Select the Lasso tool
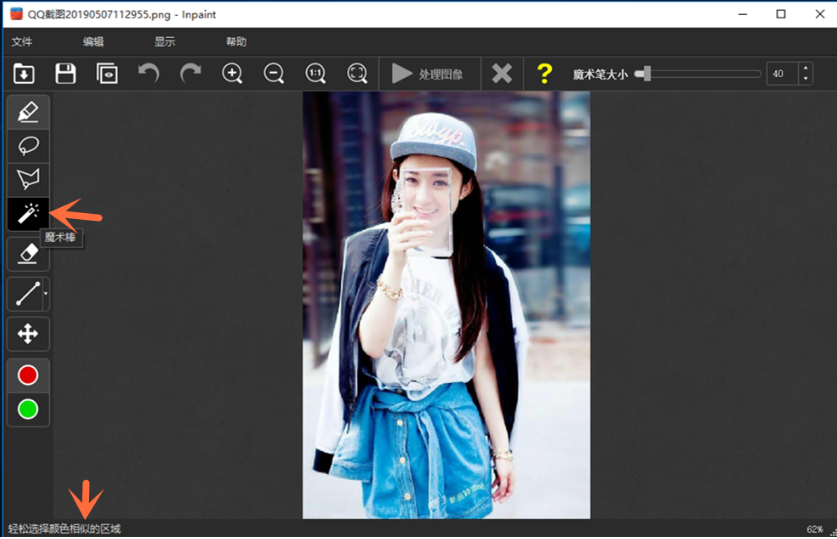This screenshot has width=837, height=539. [x=28, y=145]
